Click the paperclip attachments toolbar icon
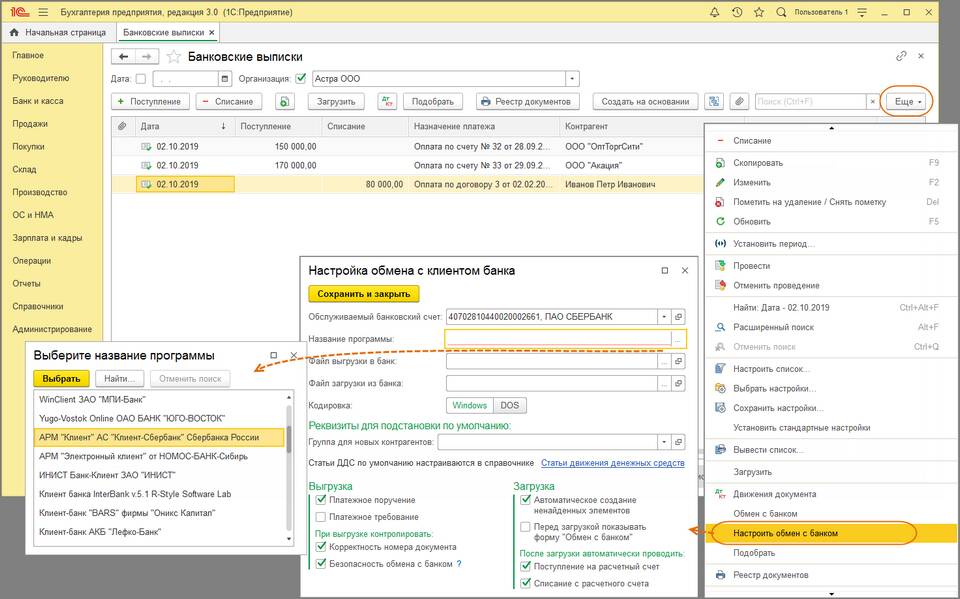 tap(739, 102)
